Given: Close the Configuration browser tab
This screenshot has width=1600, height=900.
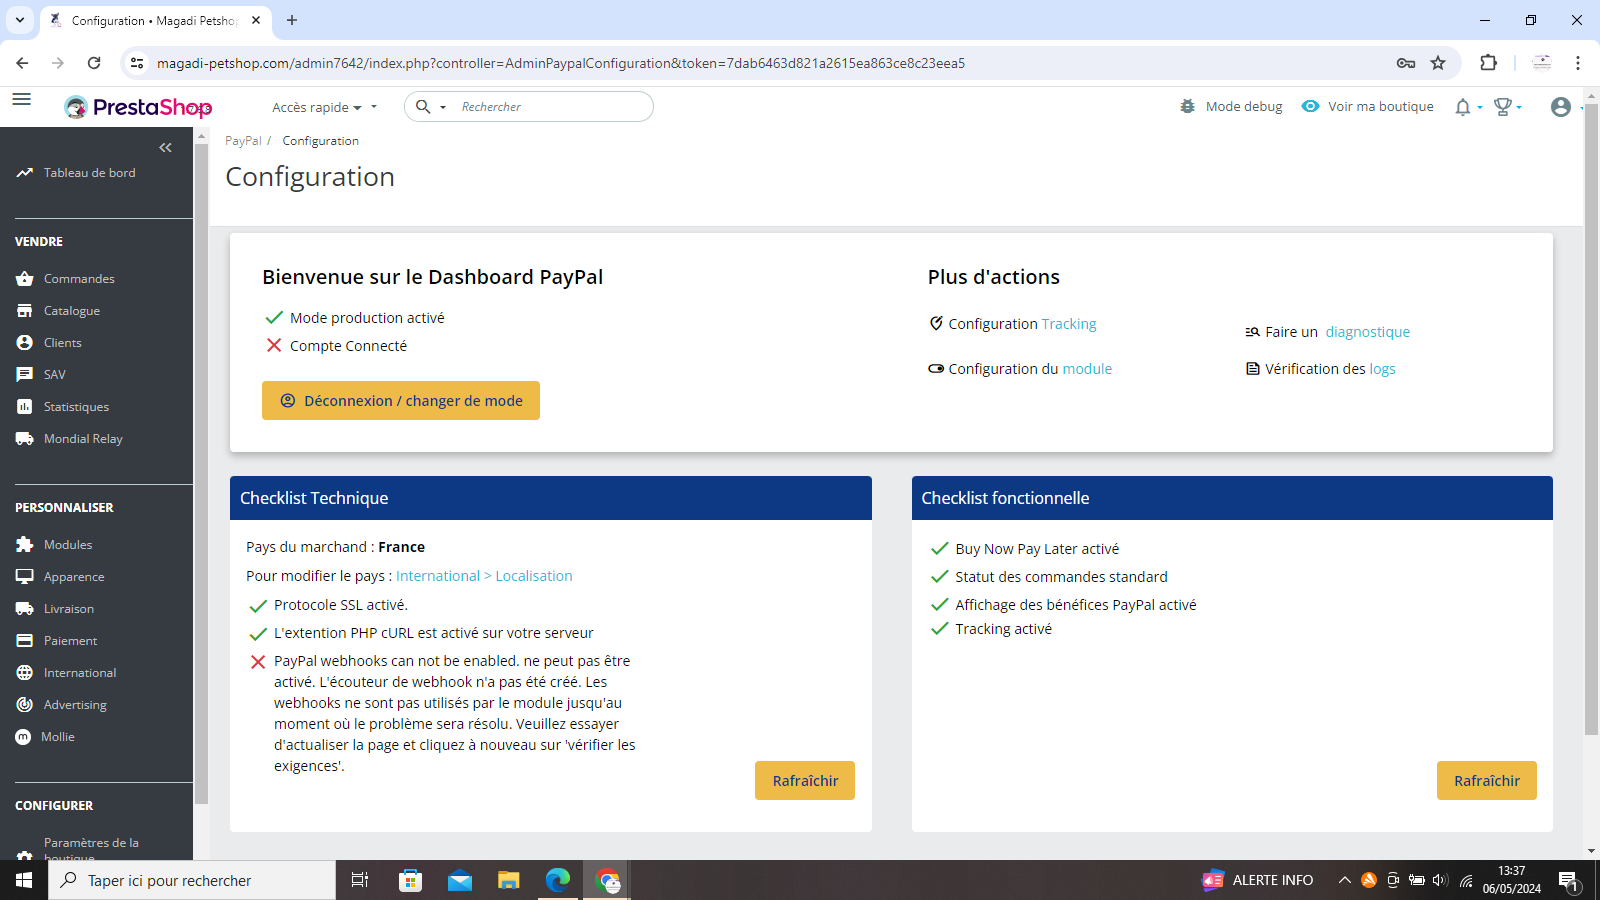Looking at the screenshot, I should pyautogui.click(x=256, y=20).
